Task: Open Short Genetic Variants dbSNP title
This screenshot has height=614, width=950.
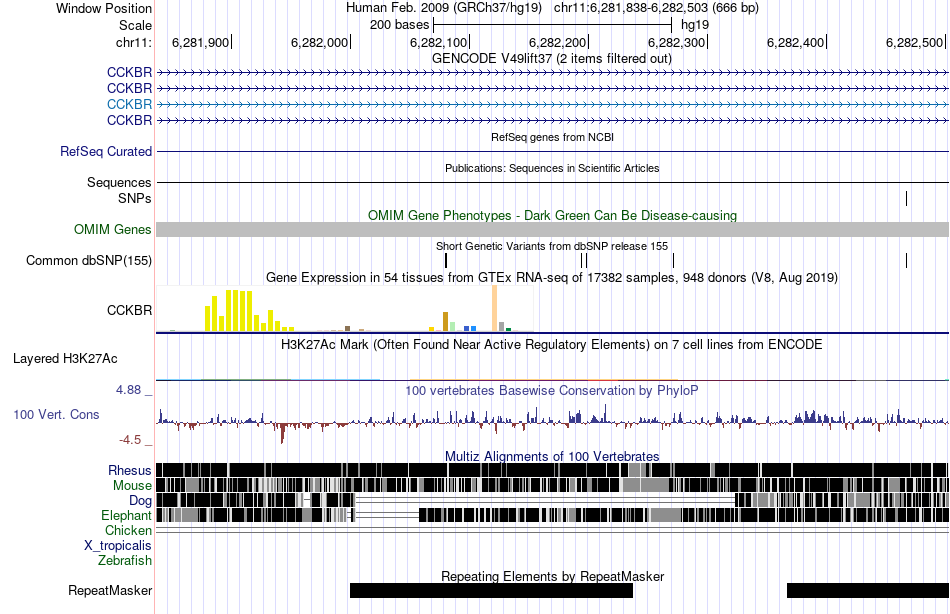Action: 552,247
